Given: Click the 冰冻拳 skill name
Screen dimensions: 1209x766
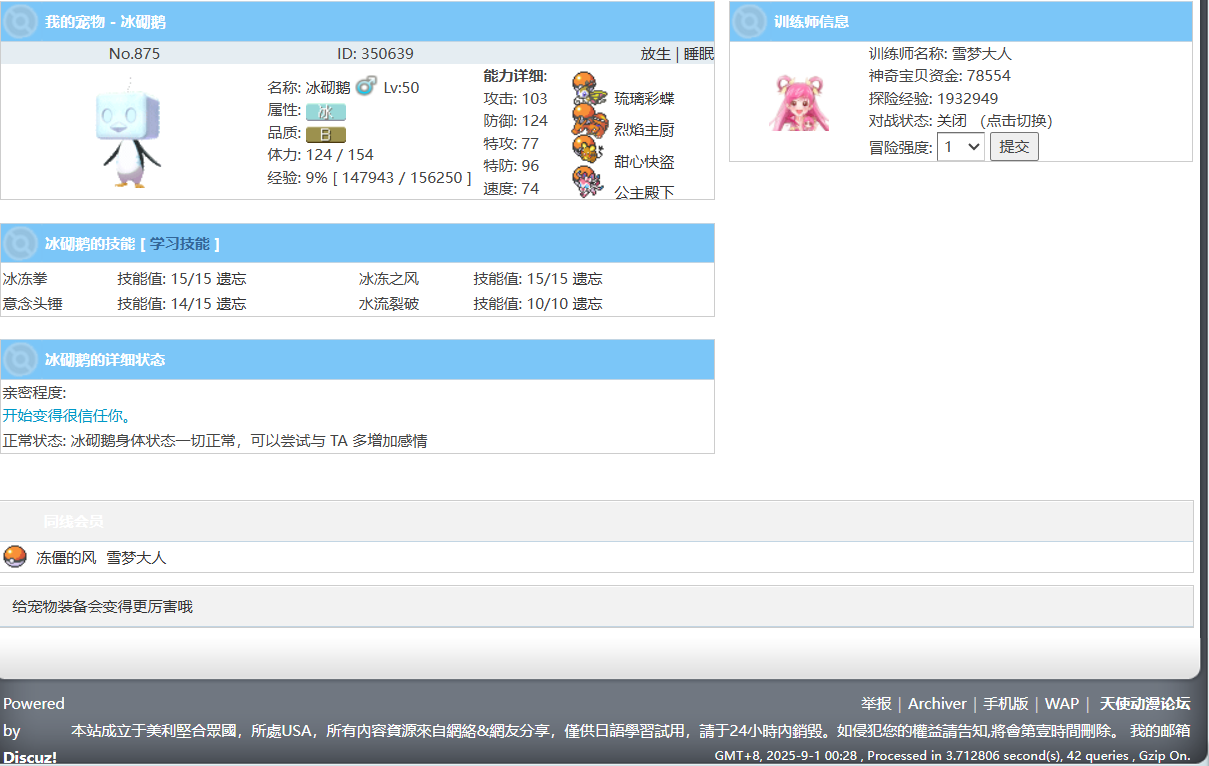Looking at the screenshot, I should click(x=25, y=279).
